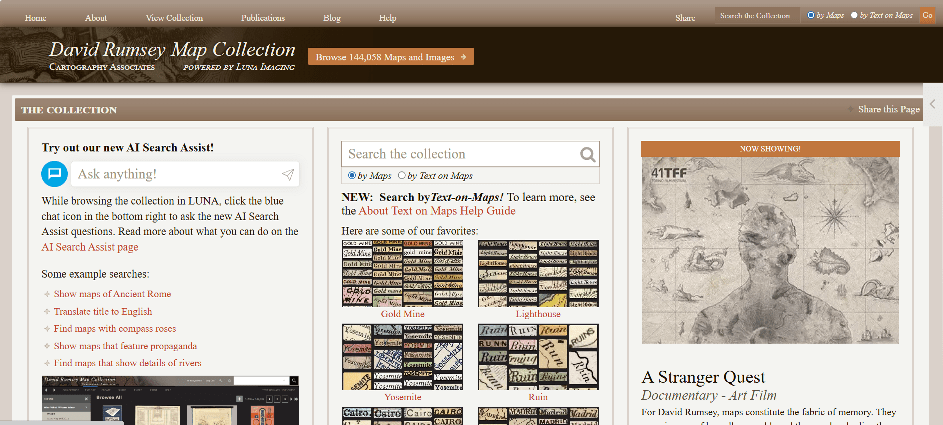
Task: Open the Yosemite thumbnail collage
Action: coord(402,356)
